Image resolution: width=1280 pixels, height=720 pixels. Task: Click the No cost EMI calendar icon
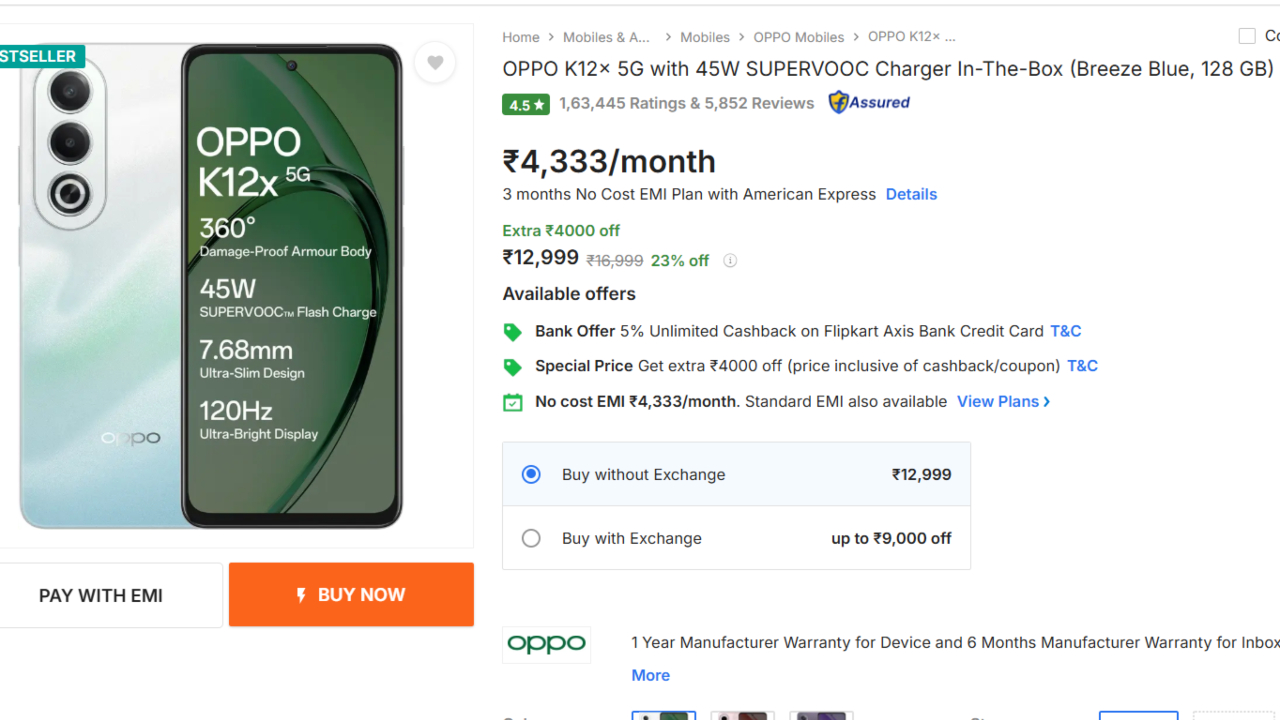tap(513, 402)
